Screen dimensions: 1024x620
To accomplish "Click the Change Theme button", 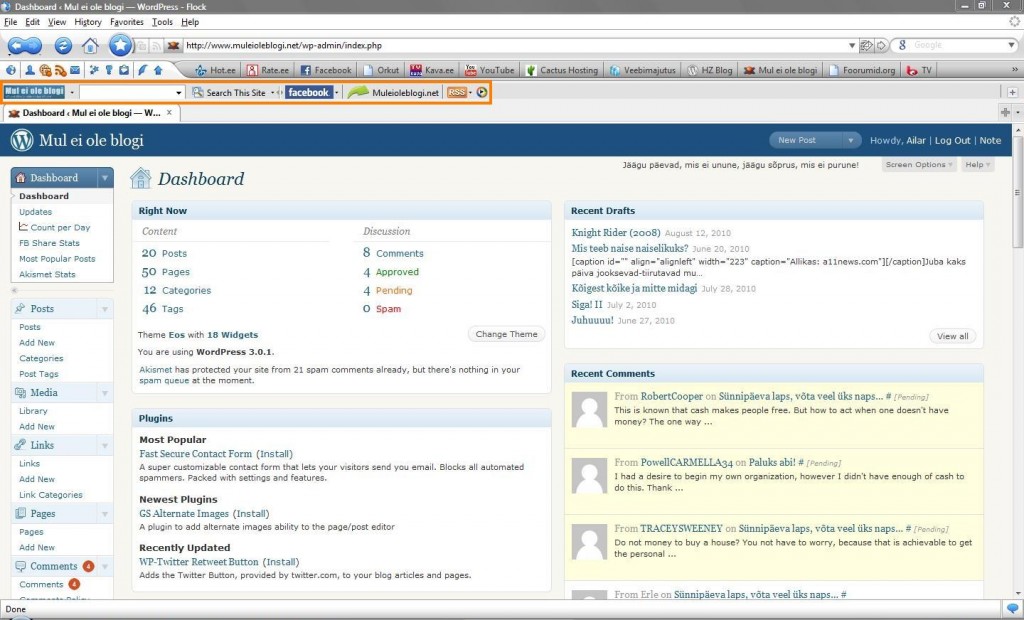I will 506,334.
